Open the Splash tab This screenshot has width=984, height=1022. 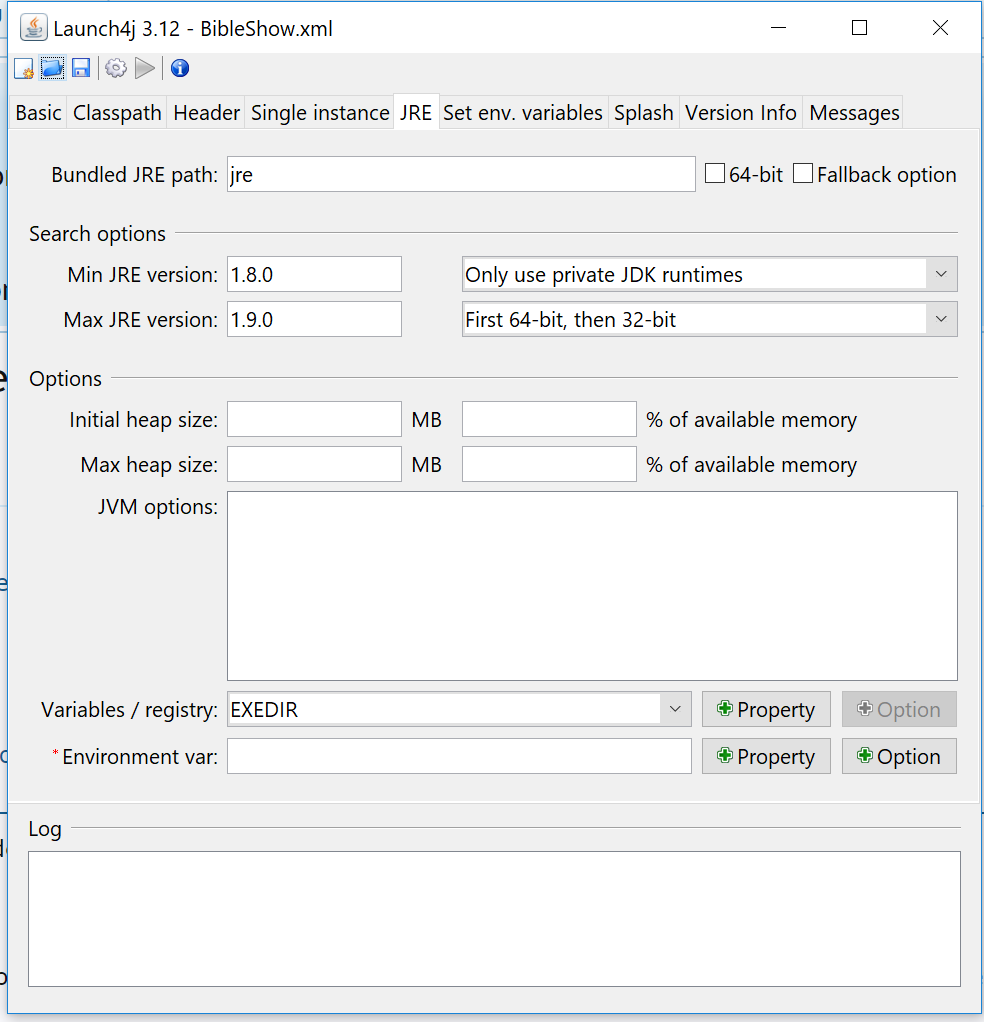(644, 113)
